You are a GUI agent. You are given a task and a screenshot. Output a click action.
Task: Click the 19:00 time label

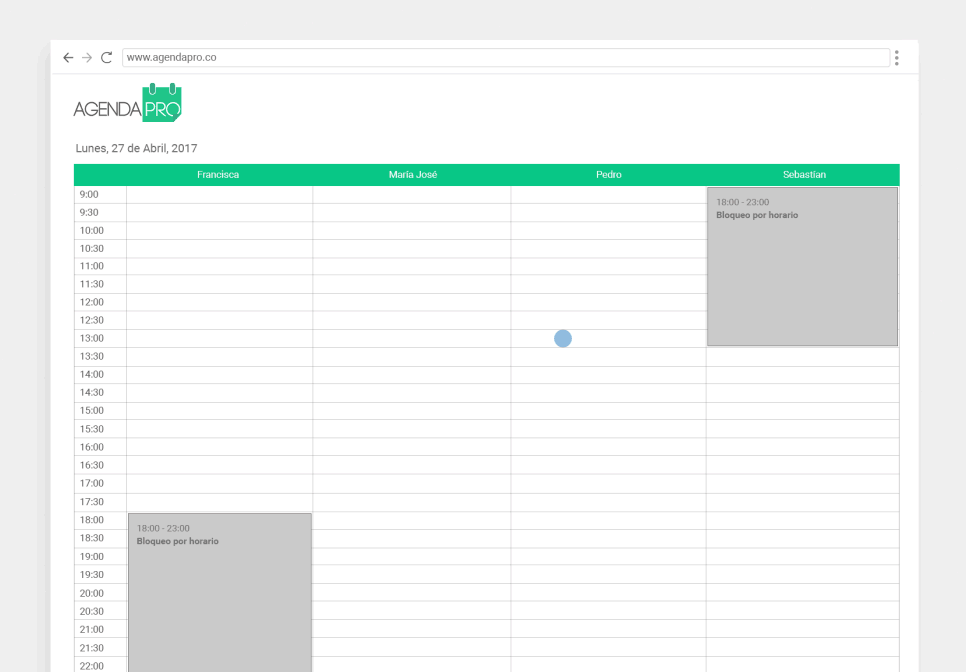click(91, 557)
